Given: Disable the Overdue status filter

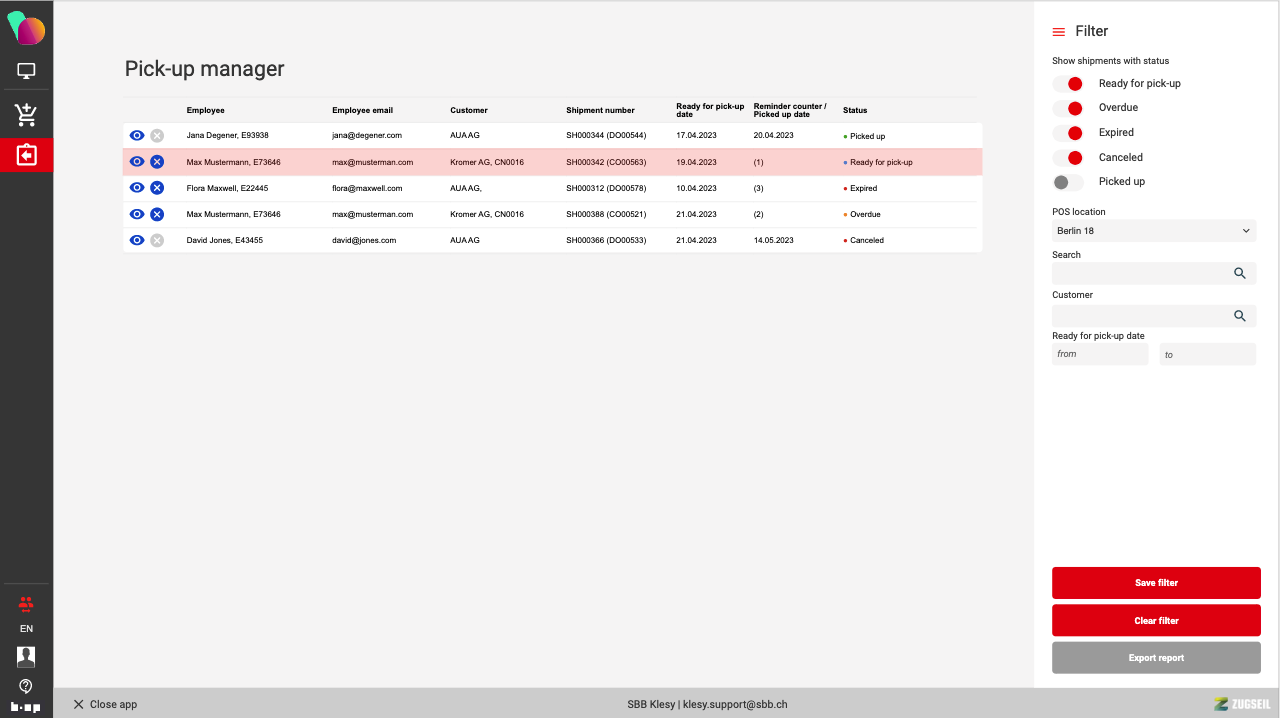Looking at the screenshot, I should (1068, 108).
